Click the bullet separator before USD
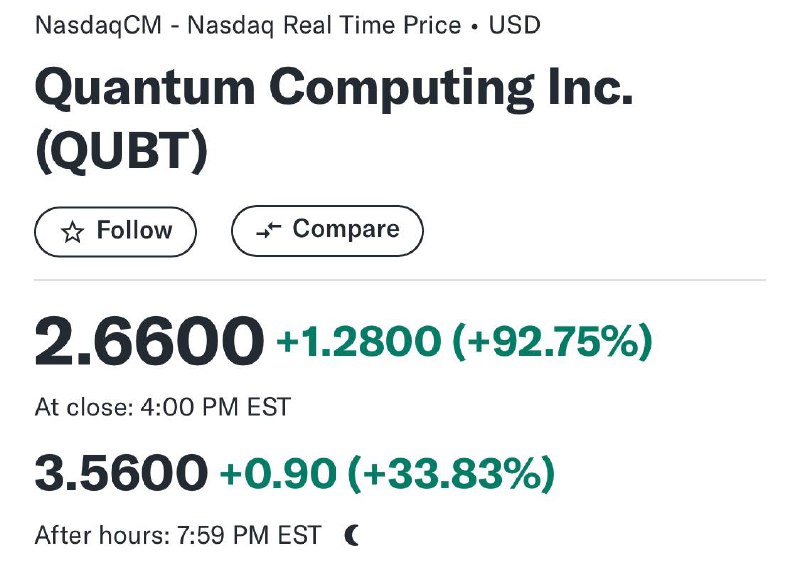The height and width of the screenshot is (585, 800). [475, 27]
